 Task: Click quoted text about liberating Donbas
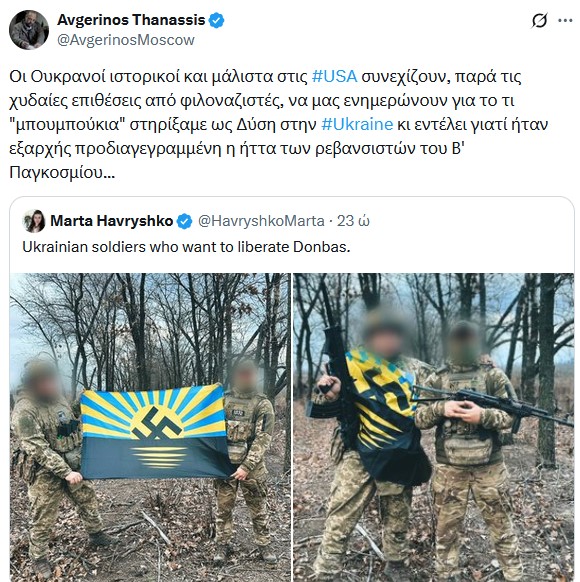(186, 247)
